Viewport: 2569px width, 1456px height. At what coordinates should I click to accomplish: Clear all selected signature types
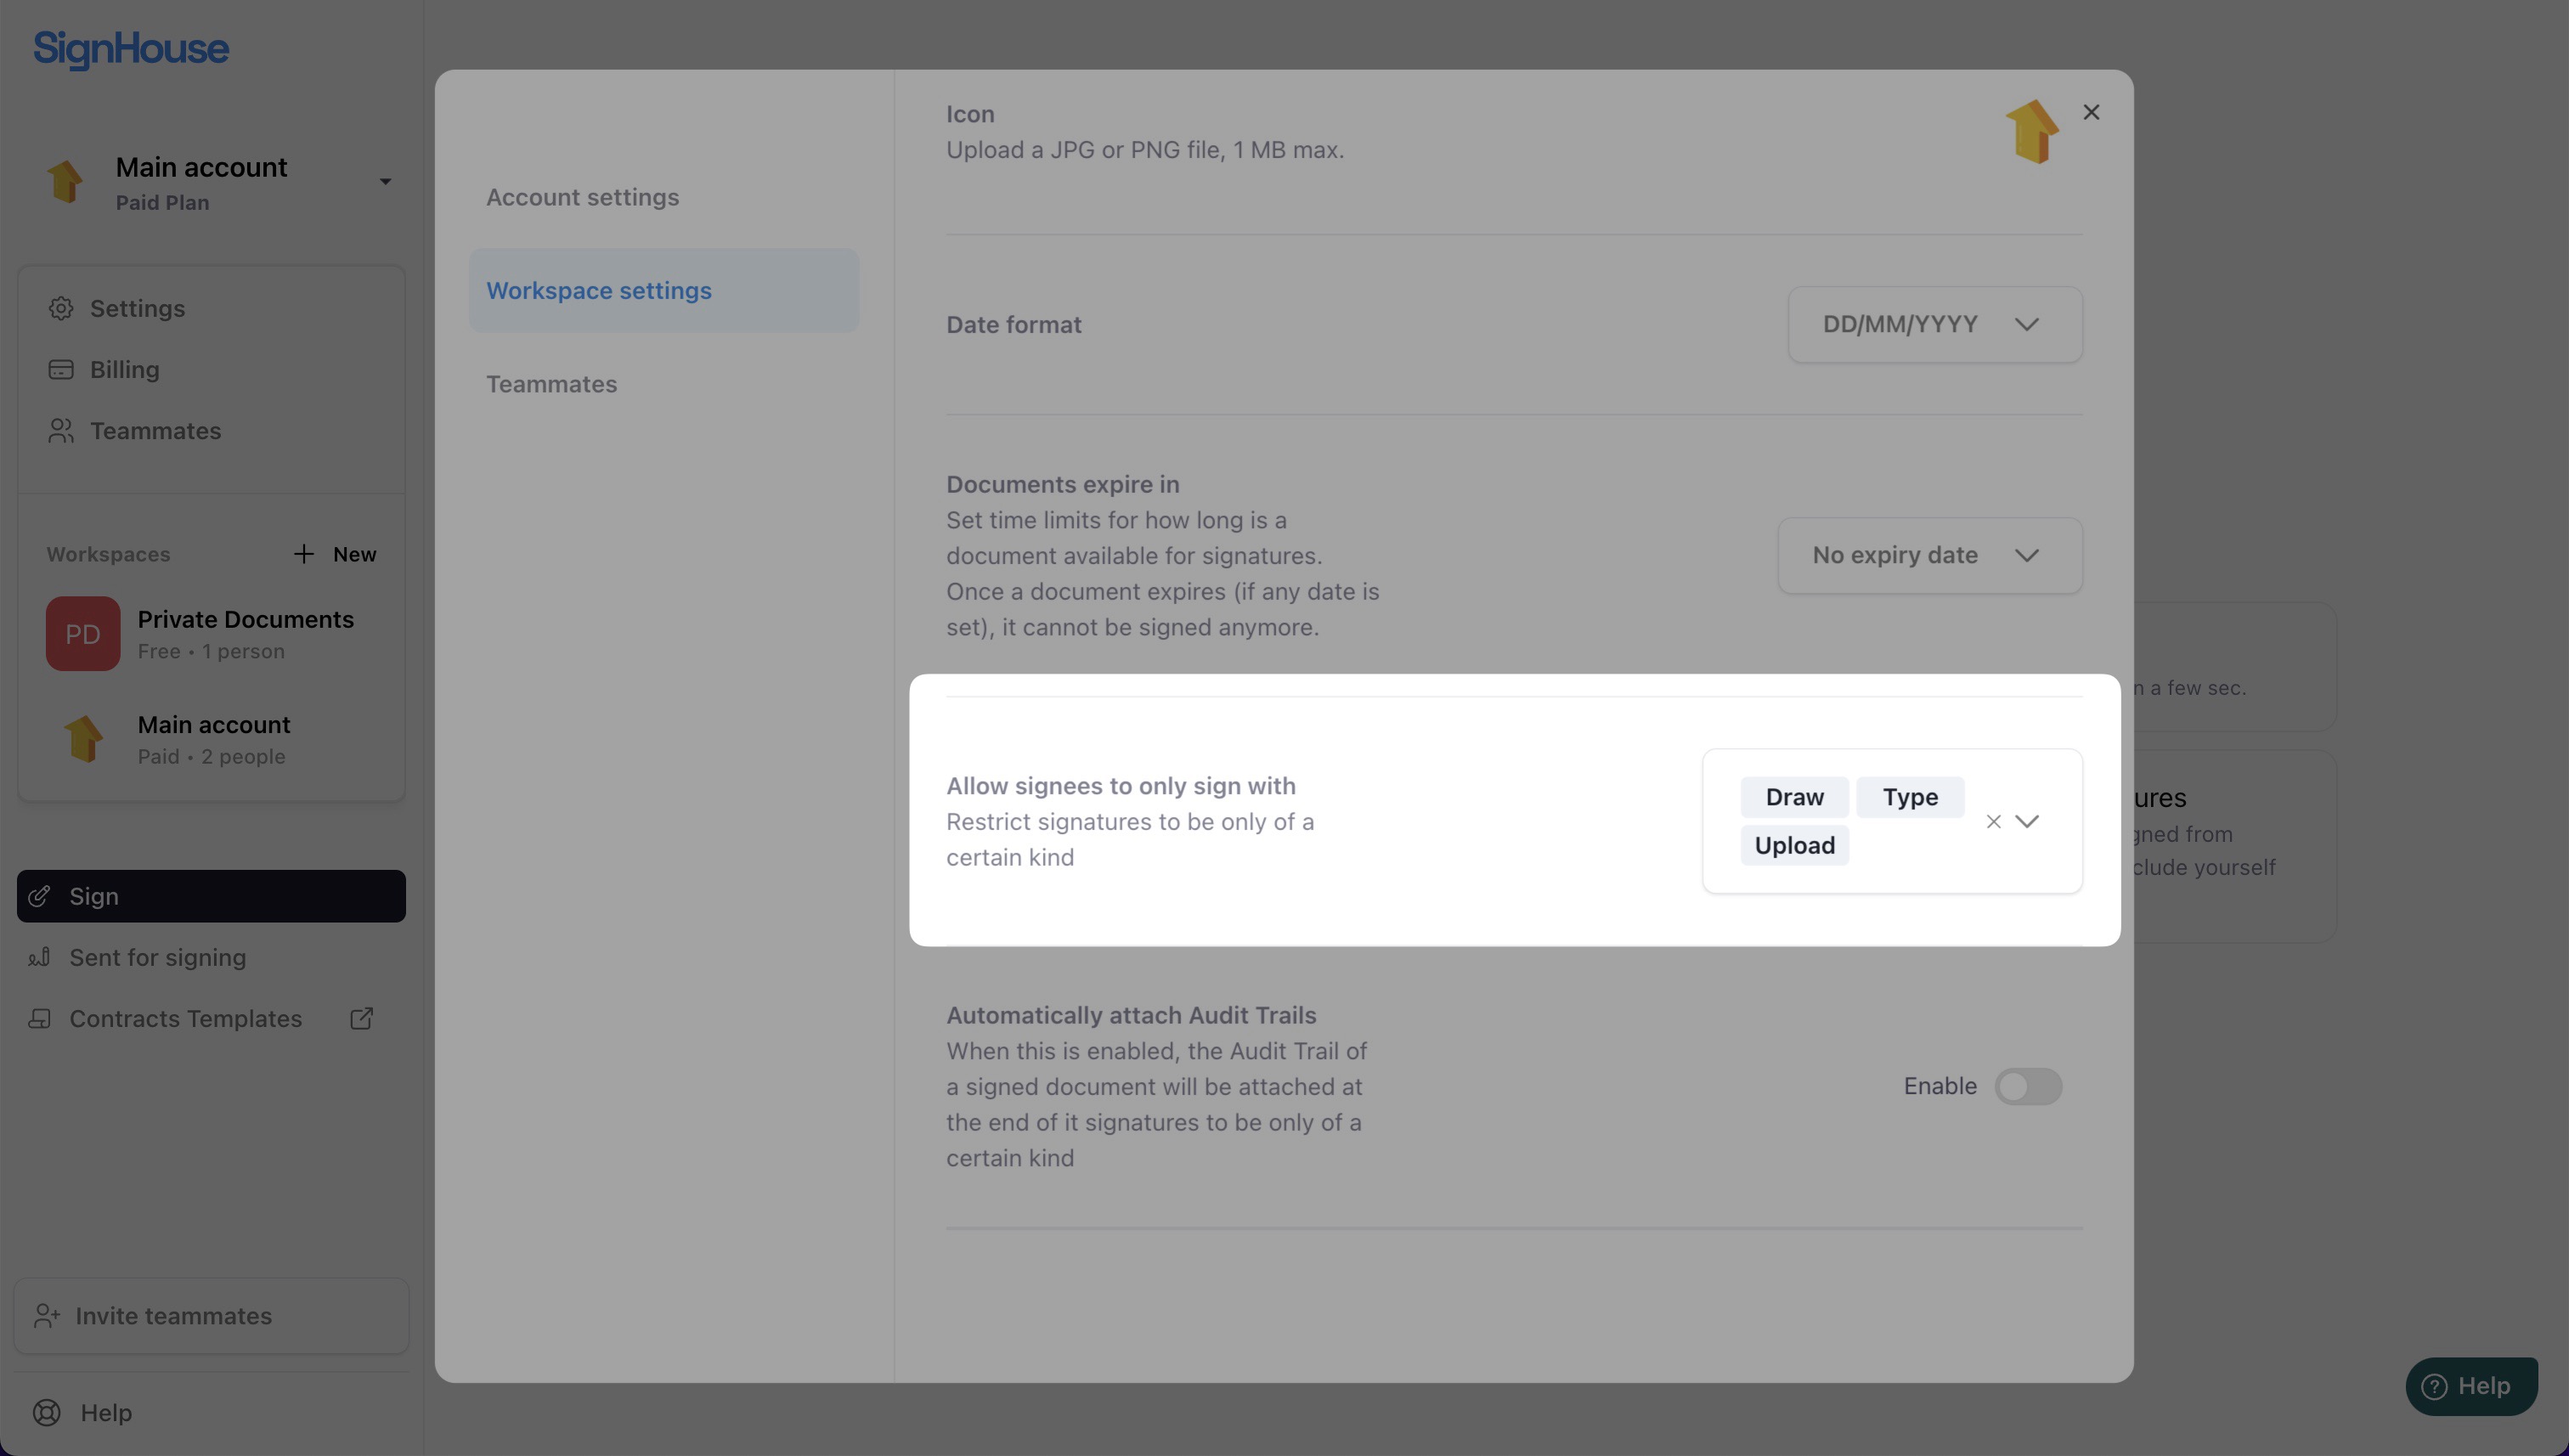1993,821
